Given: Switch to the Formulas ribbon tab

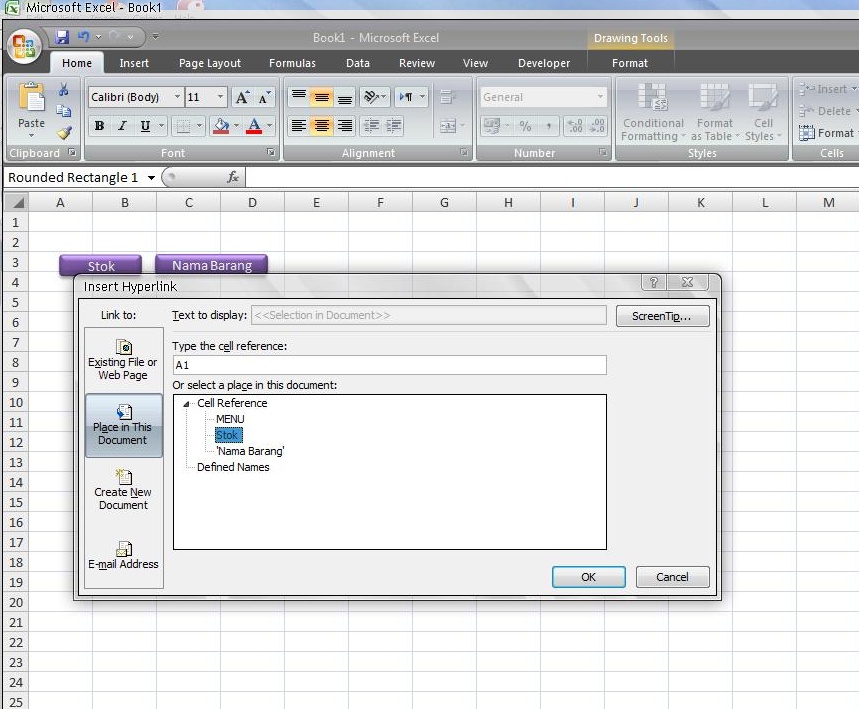Looking at the screenshot, I should [291, 62].
